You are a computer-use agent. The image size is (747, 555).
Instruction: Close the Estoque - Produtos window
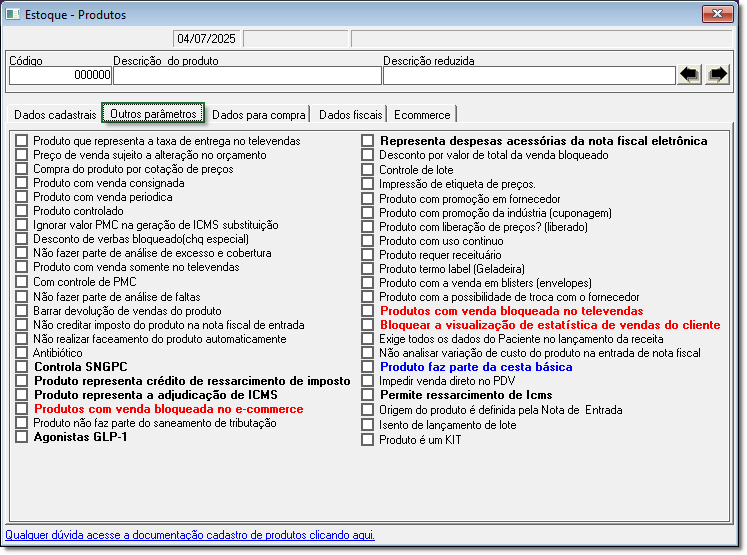pyautogui.click(x=717, y=14)
